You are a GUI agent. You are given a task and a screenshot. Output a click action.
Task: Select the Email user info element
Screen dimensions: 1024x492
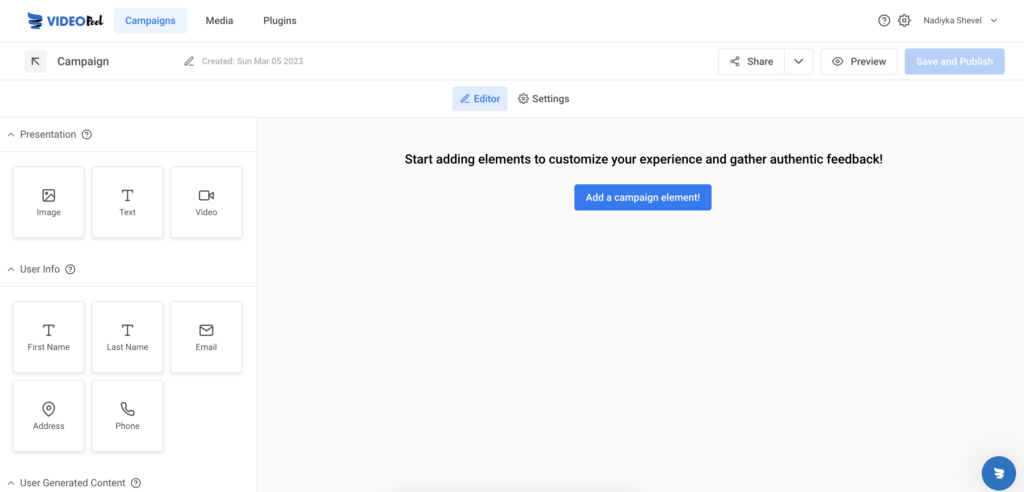click(206, 337)
